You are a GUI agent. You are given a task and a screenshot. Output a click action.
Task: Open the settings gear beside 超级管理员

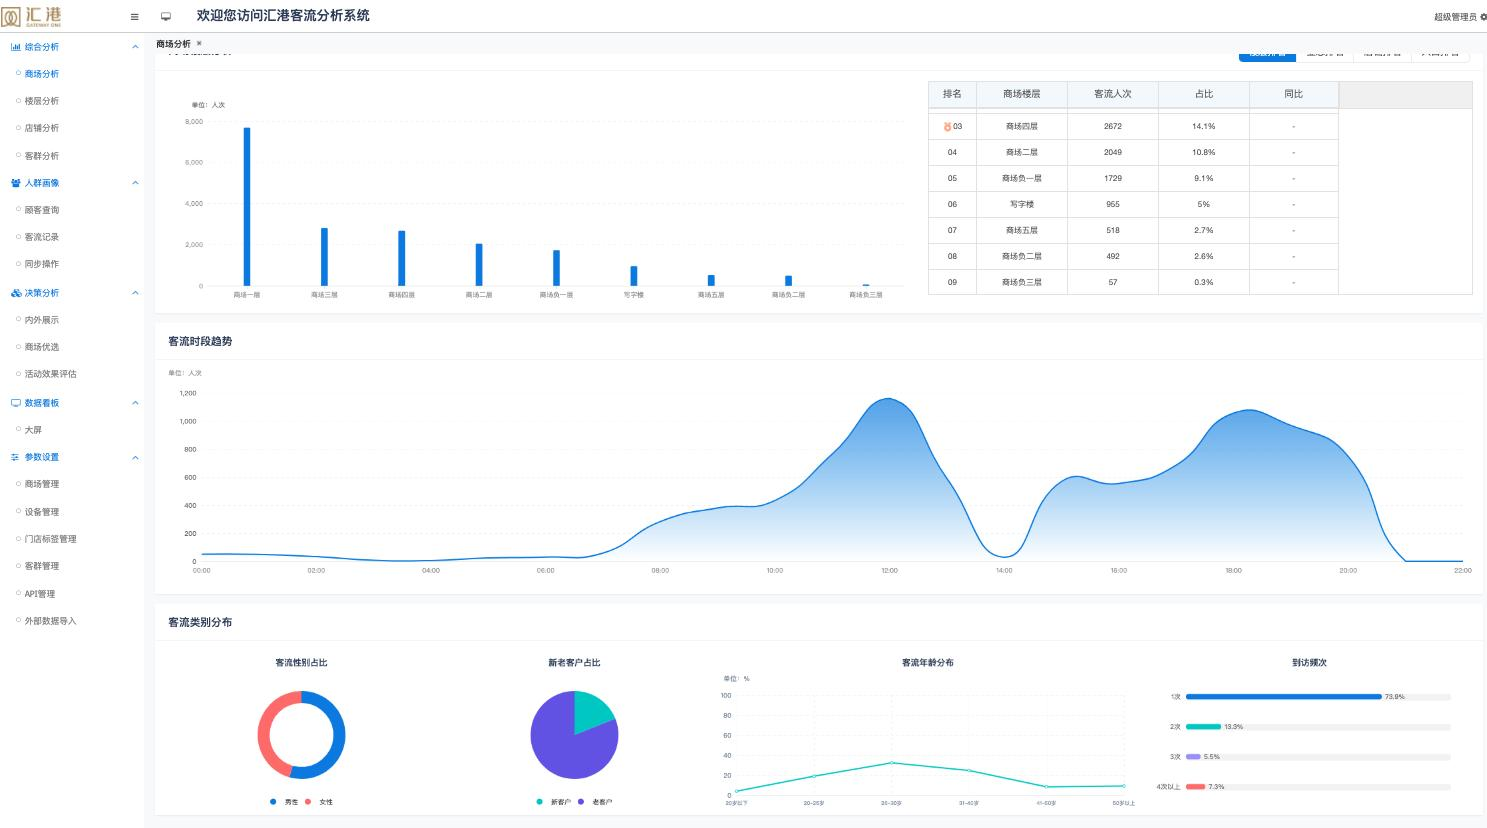pyautogui.click(x=1483, y=17)
